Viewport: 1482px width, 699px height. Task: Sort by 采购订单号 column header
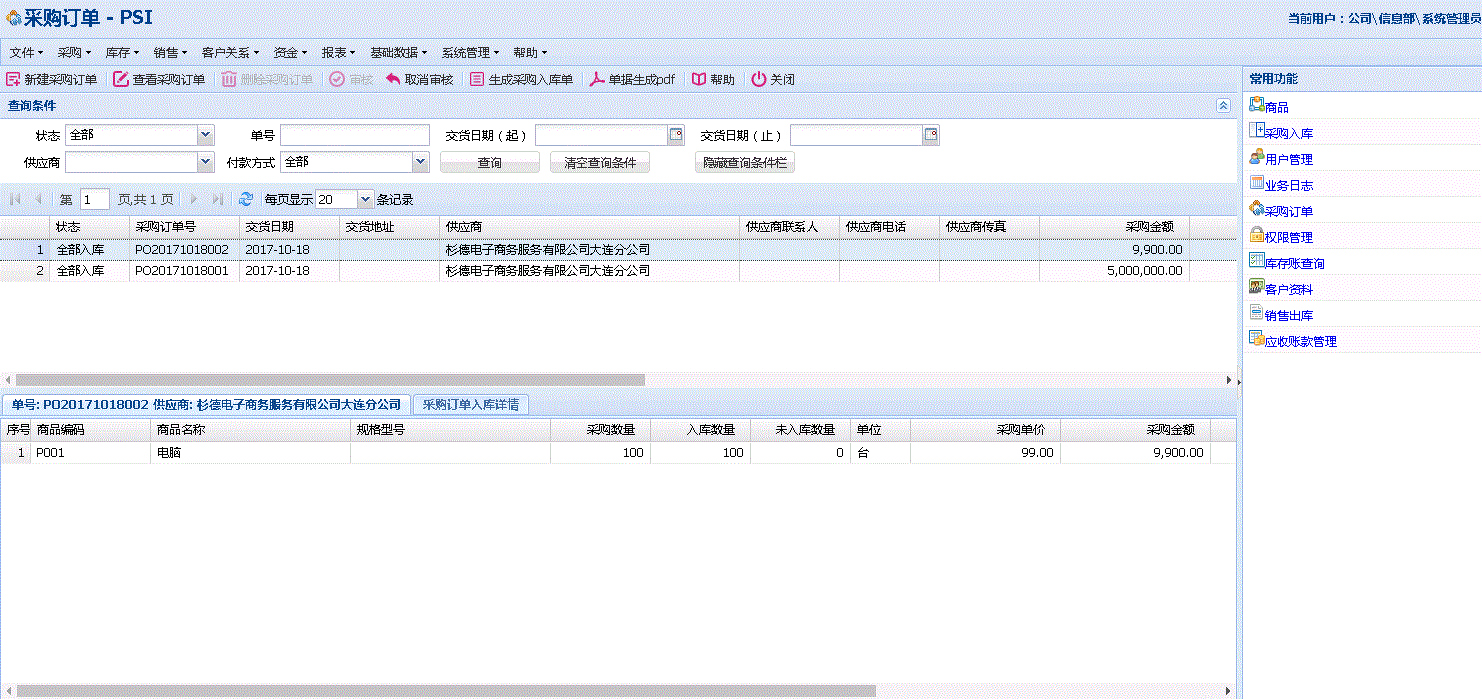pyautogui.click(x=185, y=227)
